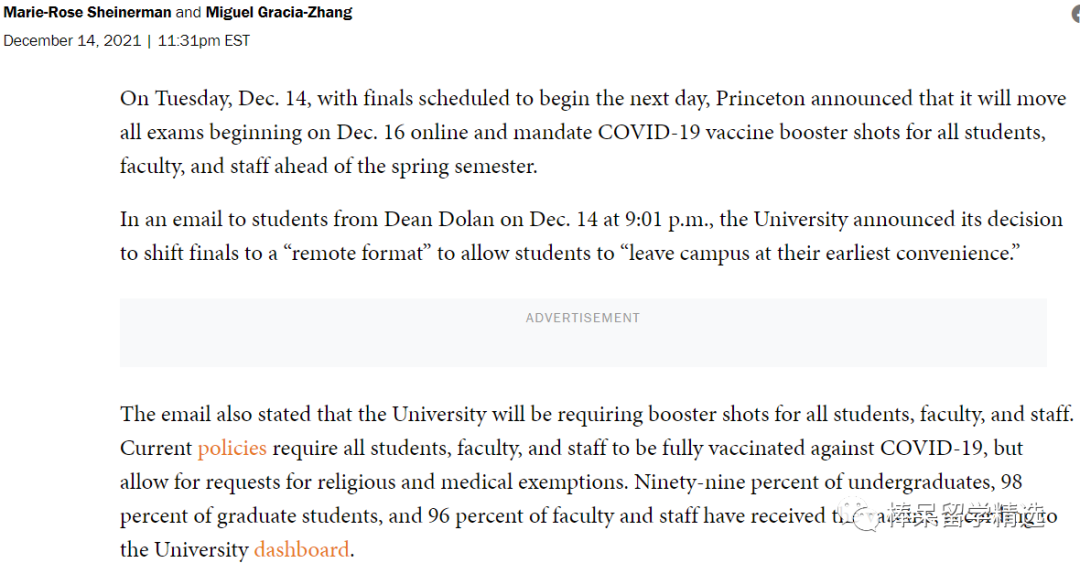Click the paragraph starting "On Tuesday, Dec. 14"
Image resolution: width=1080 pixels, height=563 pixels.
click(593, 132)
